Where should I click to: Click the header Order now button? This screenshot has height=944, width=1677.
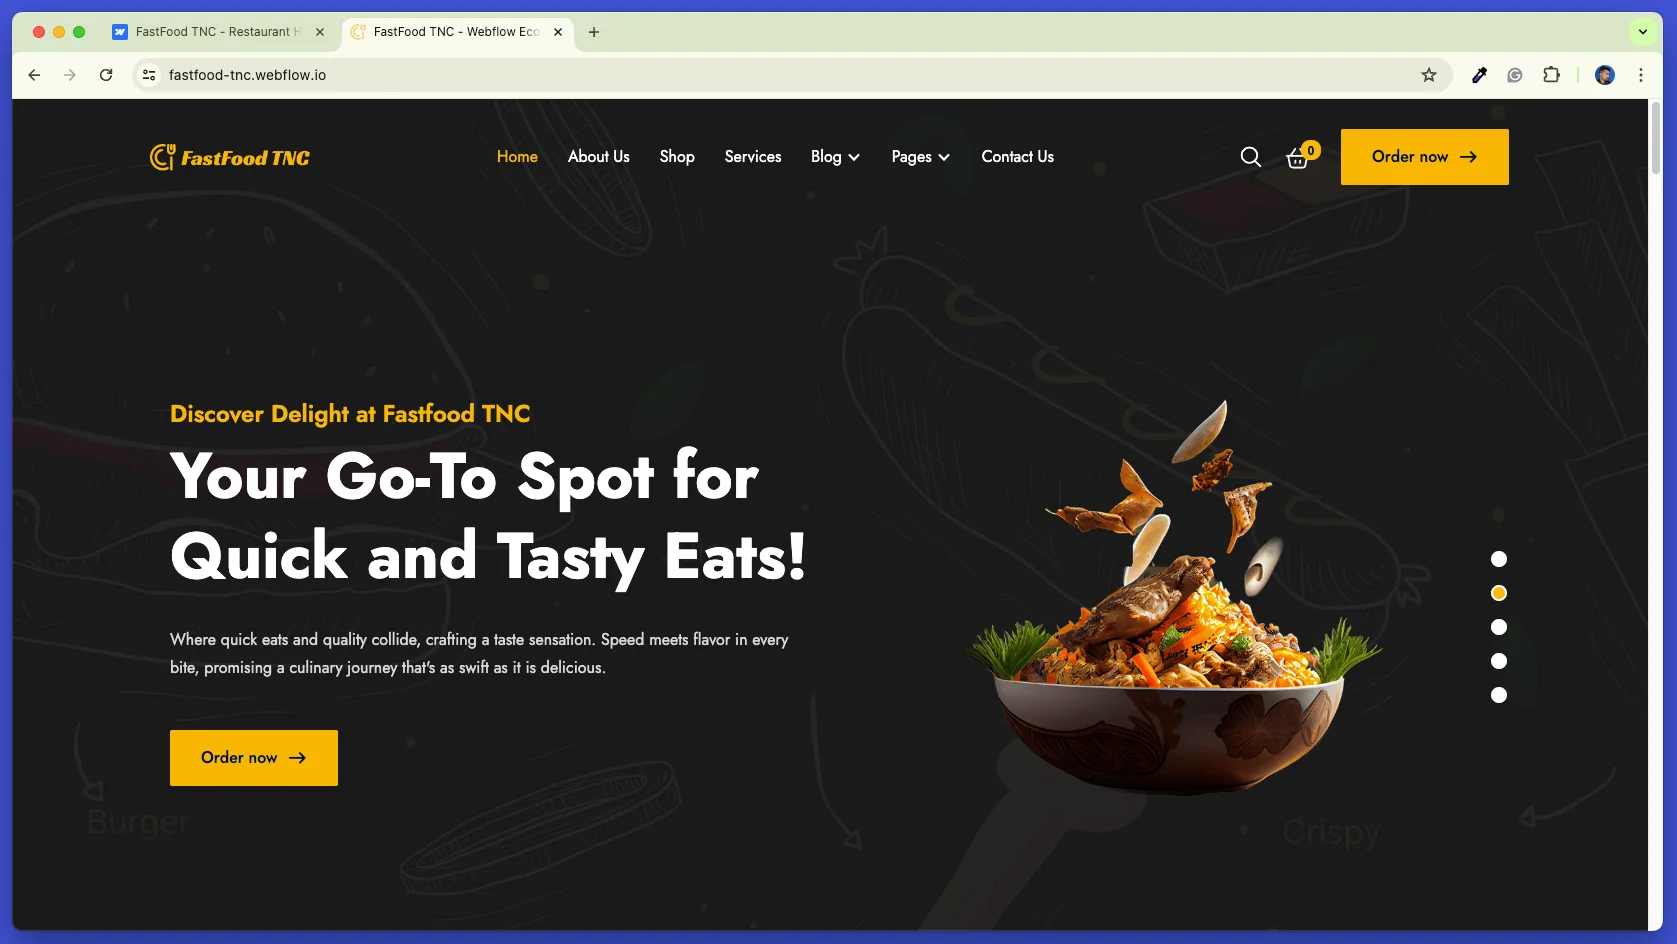[x=1425, y=157]
